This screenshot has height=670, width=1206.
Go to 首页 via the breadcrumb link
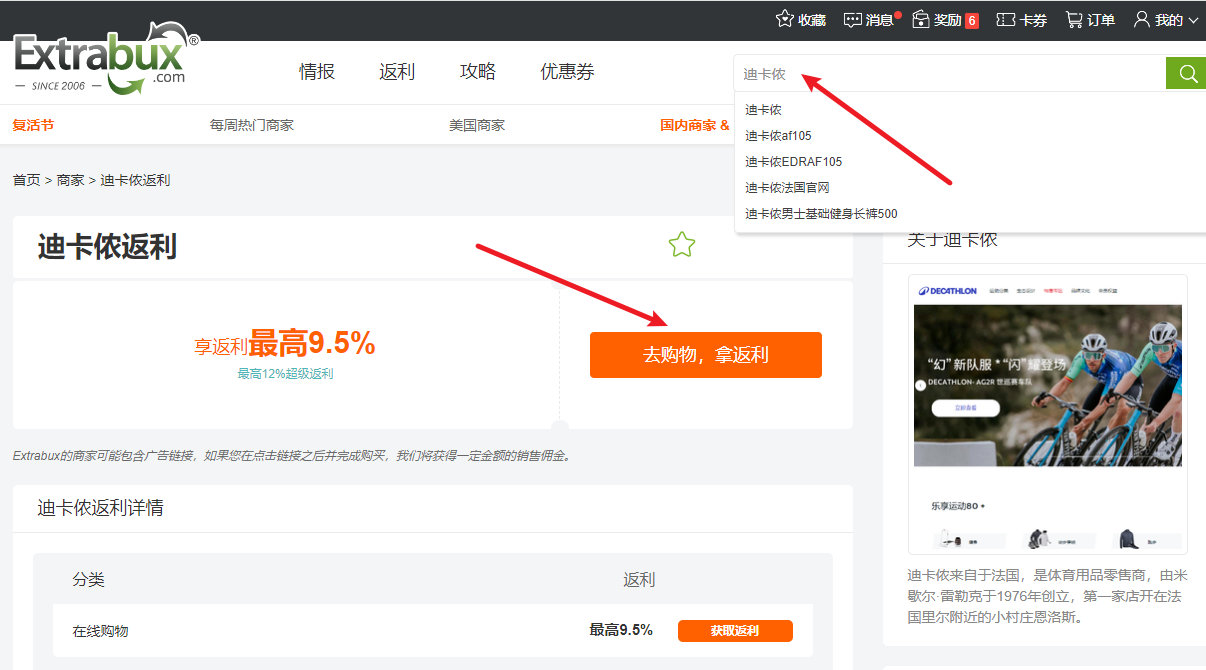pyautogui.click(x=27, y=179)
